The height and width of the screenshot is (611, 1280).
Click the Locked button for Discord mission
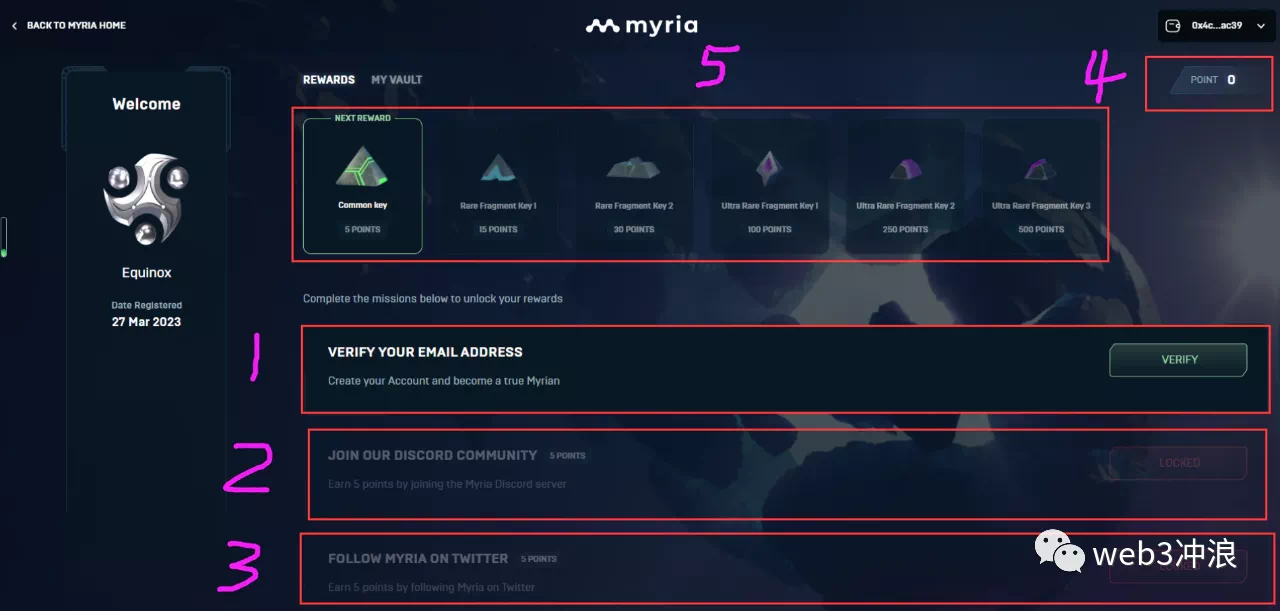pyautogui.click(x=1179, y=463)
